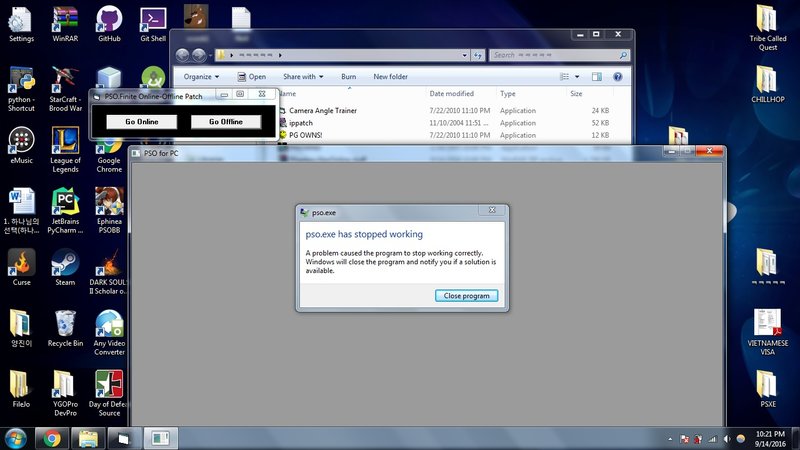Open the Korean-named Word document icon
The height and width of the screenshot is (450, 800).
click(x=21, y=211)
